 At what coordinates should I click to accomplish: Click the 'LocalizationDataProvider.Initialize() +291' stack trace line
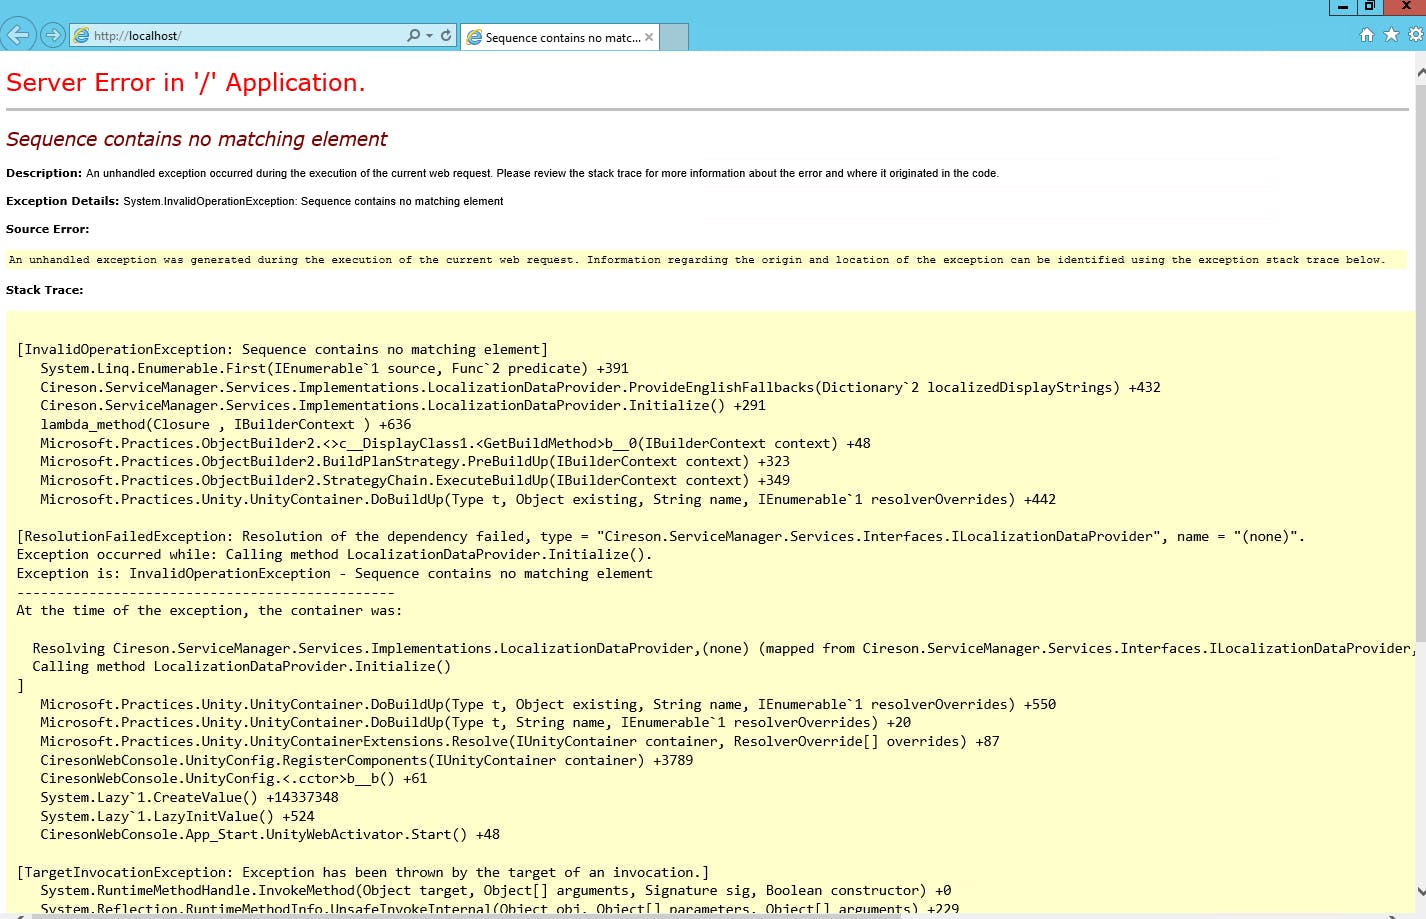coord(403,405)
